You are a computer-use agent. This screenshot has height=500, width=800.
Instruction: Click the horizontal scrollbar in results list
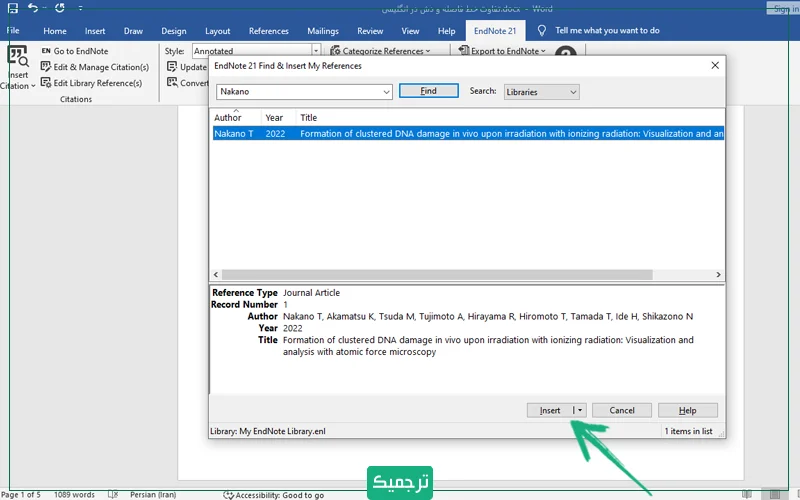point(436,275)
